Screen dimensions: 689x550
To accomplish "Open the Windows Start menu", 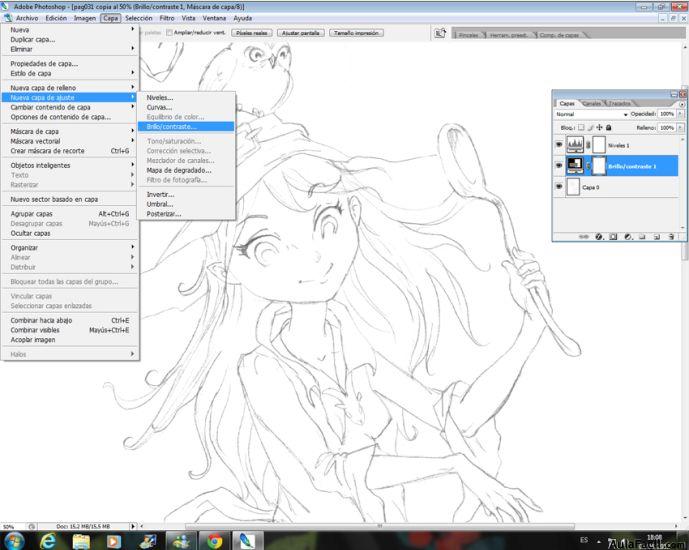I will pyautogui.click(x=14, y=540).
